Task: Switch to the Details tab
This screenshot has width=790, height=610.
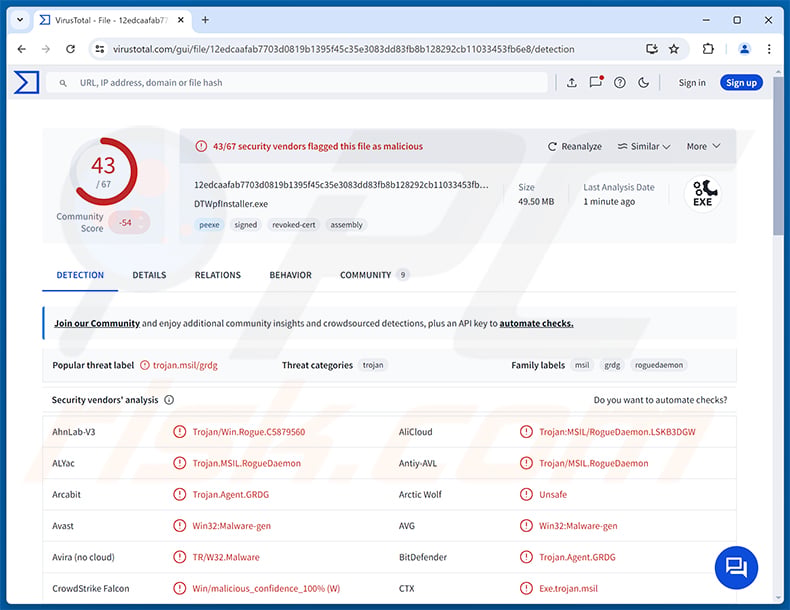Action: [149, 275]
